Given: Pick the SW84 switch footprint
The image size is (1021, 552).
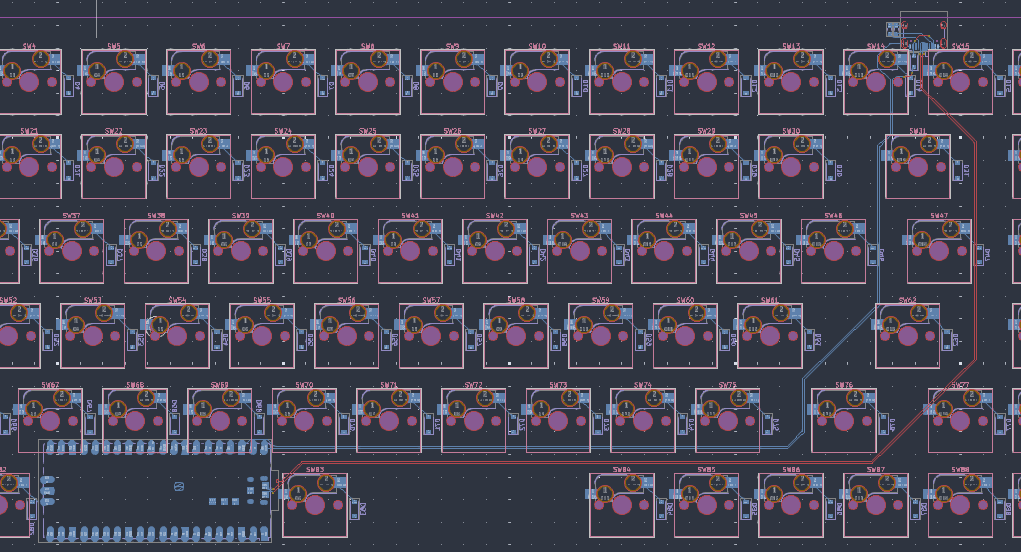Looking at the screenshot, I should click(x=622, y=505).
